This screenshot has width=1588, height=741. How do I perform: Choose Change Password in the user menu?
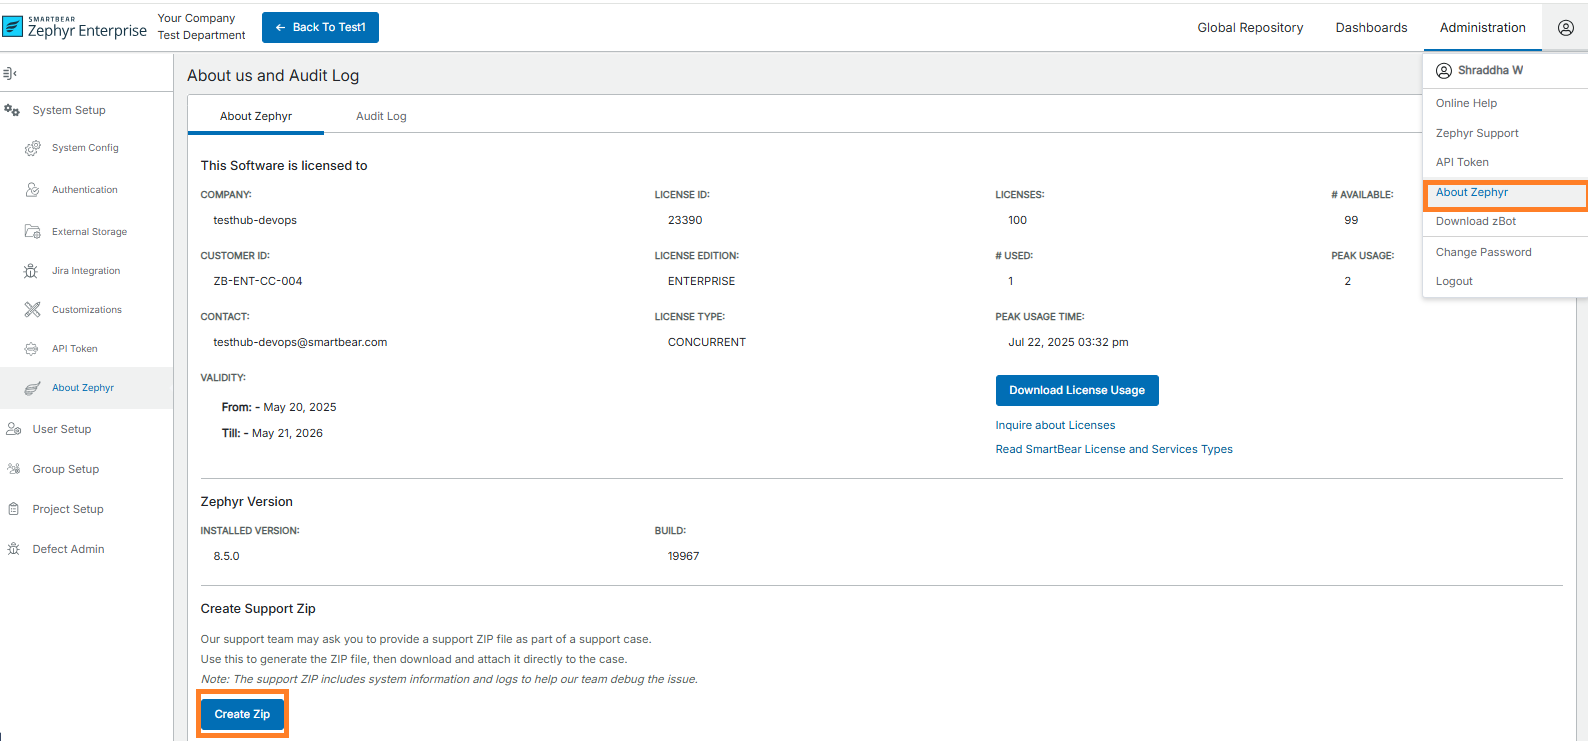click(x=1483, y=252)
